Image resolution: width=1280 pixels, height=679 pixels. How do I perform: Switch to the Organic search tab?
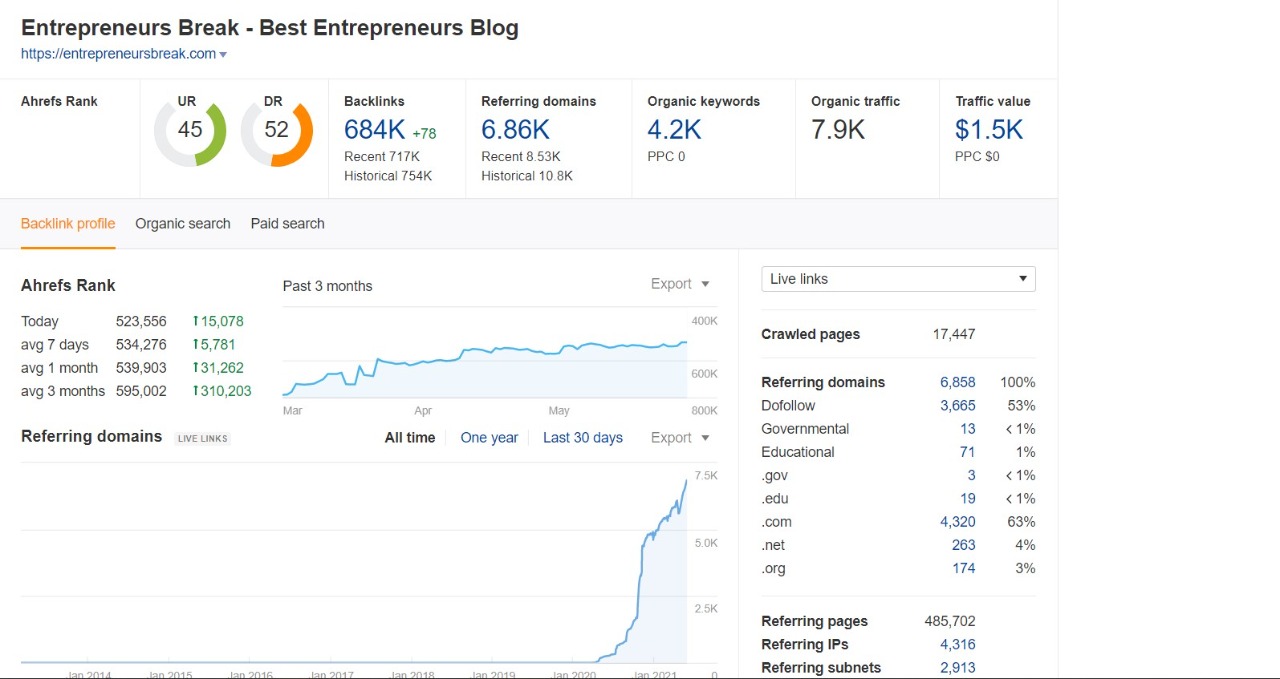tap(182, 223)
